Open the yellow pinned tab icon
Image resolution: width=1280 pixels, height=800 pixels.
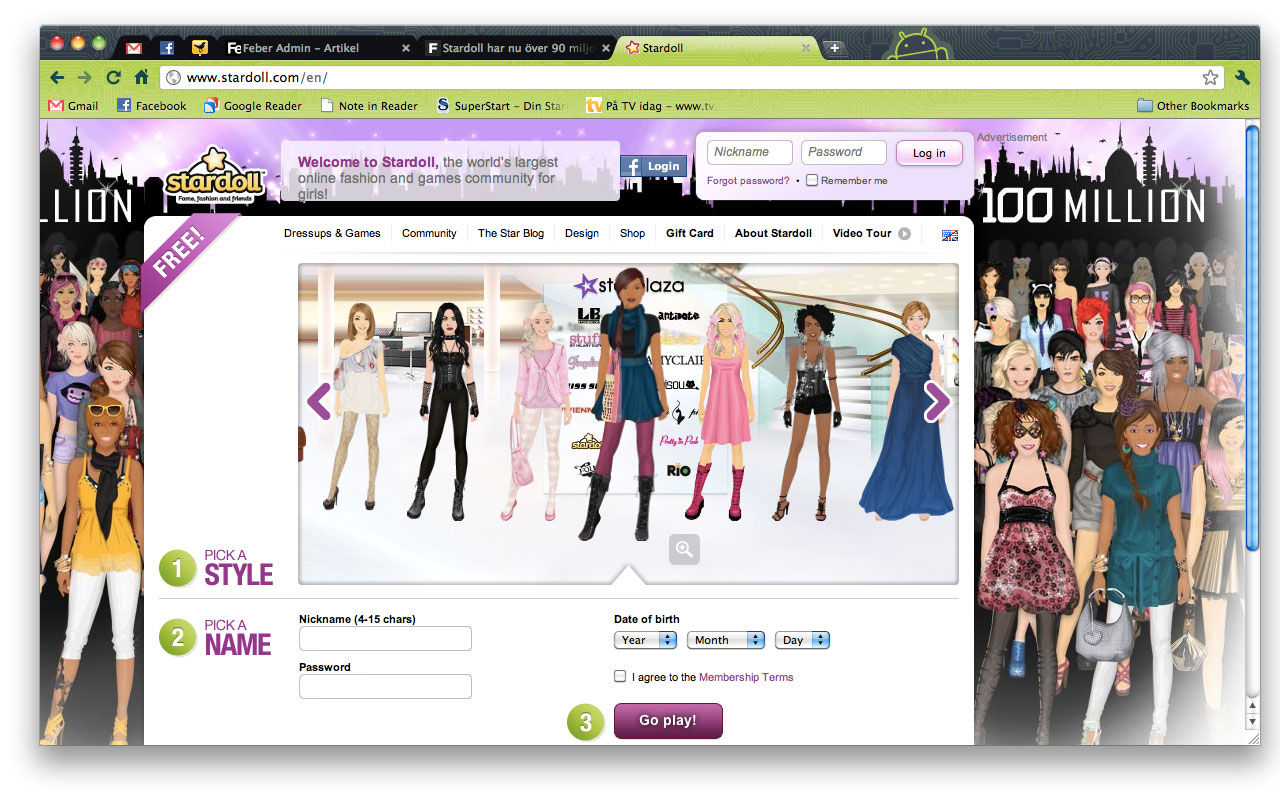(x=200, y=47)
